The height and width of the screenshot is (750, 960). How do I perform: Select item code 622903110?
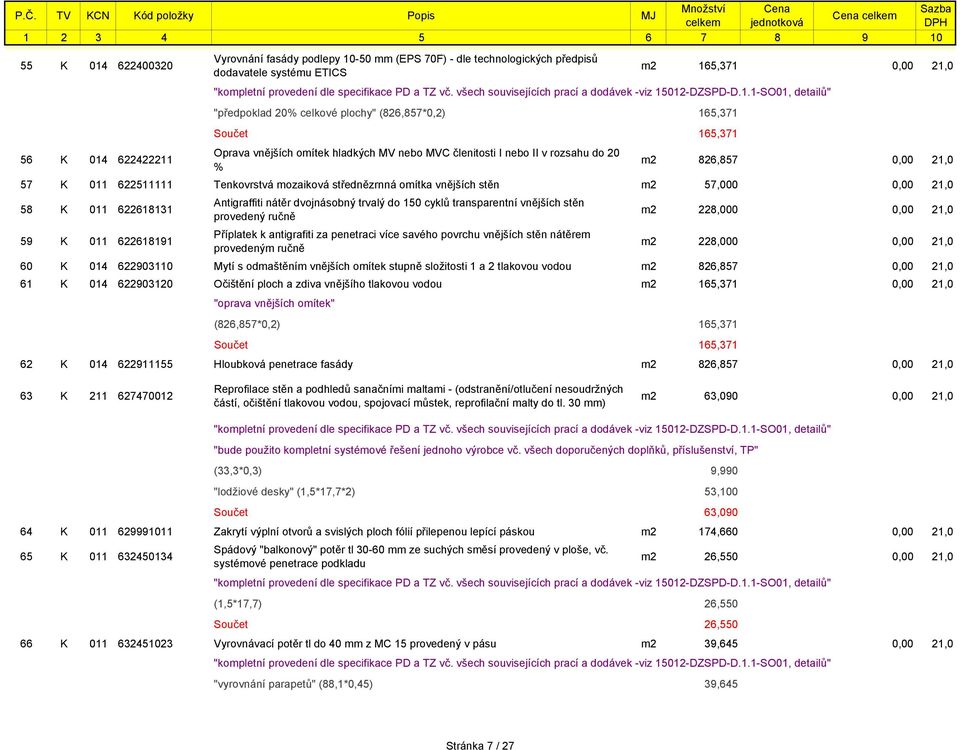[145, 266]
